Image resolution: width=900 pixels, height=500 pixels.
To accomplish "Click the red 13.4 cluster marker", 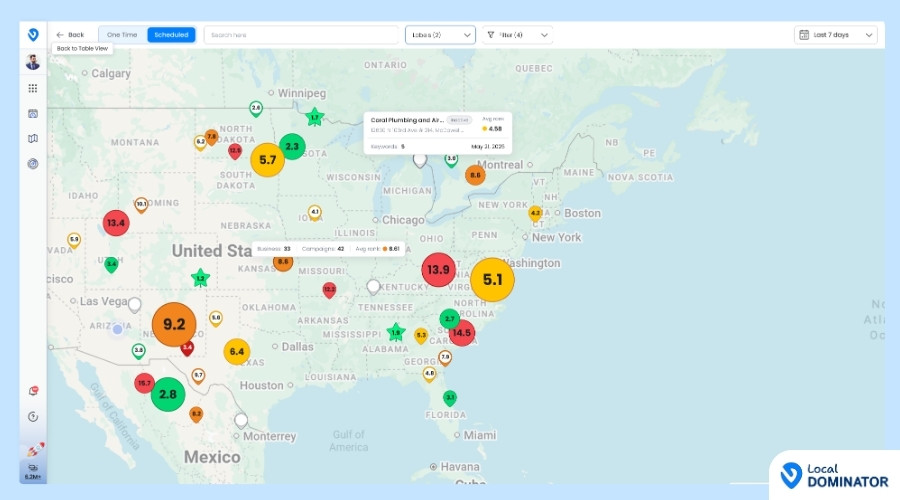I will tap(116, 223).
